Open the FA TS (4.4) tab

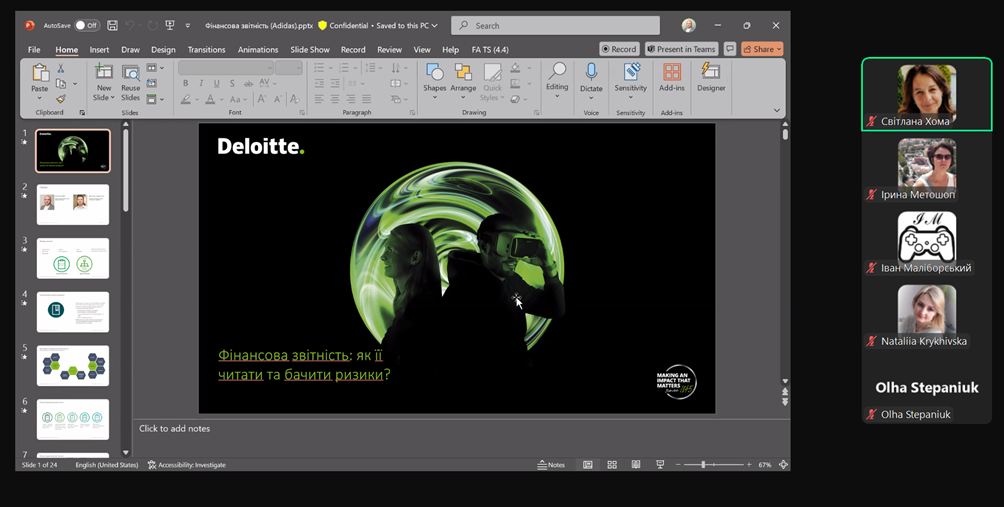[490, 49]
